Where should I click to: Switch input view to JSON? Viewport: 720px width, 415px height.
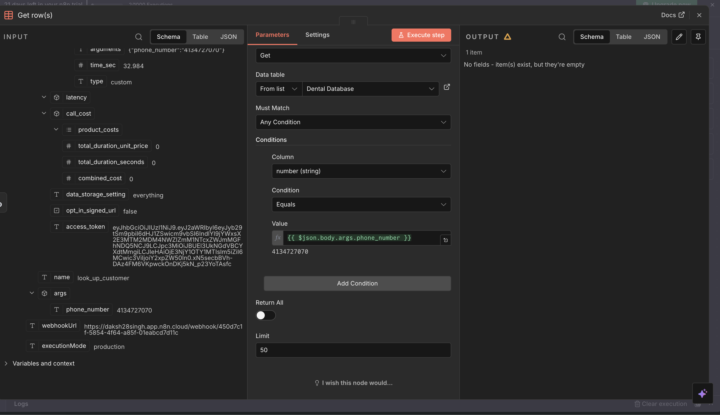coord(228,37)
